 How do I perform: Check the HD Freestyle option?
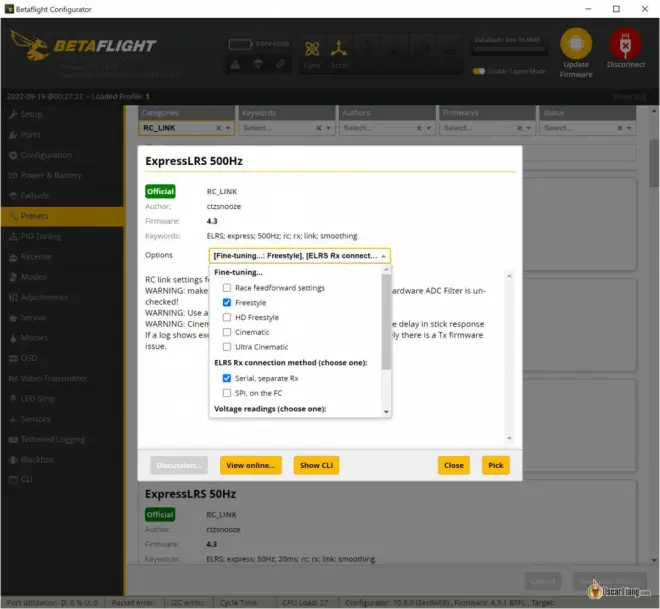pyautogui.click(x=227, y=317)
